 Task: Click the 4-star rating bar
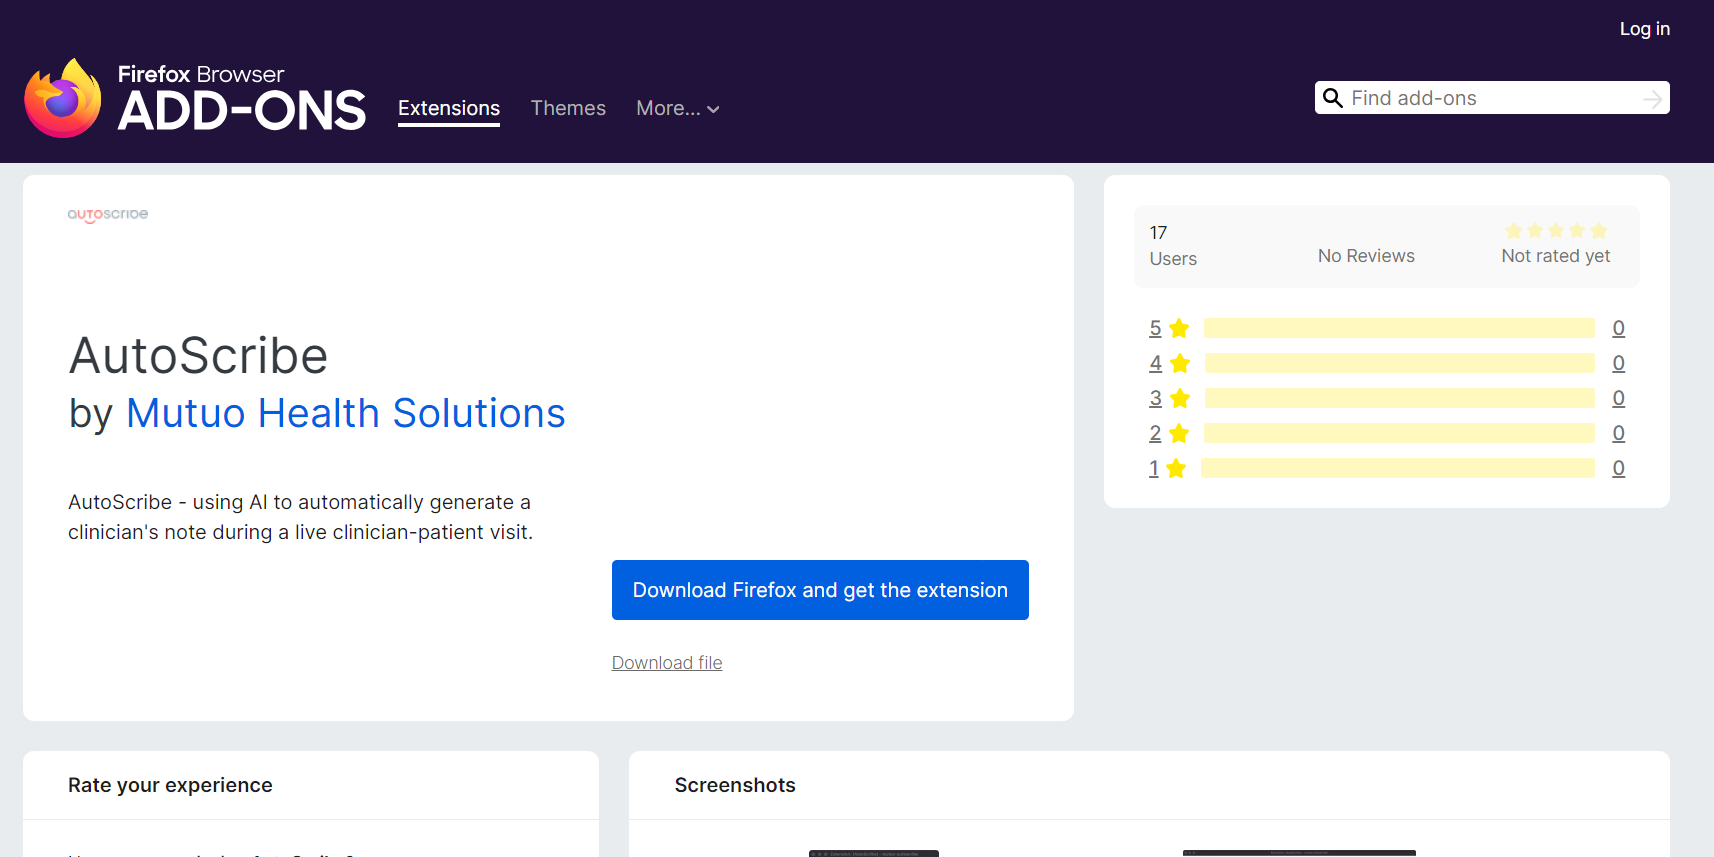(x=1399, y=363)
